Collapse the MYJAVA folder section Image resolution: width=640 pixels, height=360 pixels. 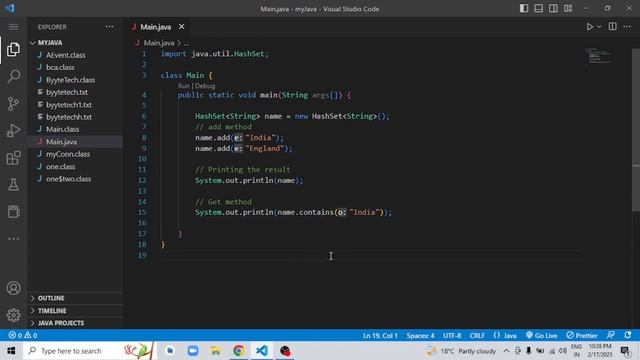(75, 43)
